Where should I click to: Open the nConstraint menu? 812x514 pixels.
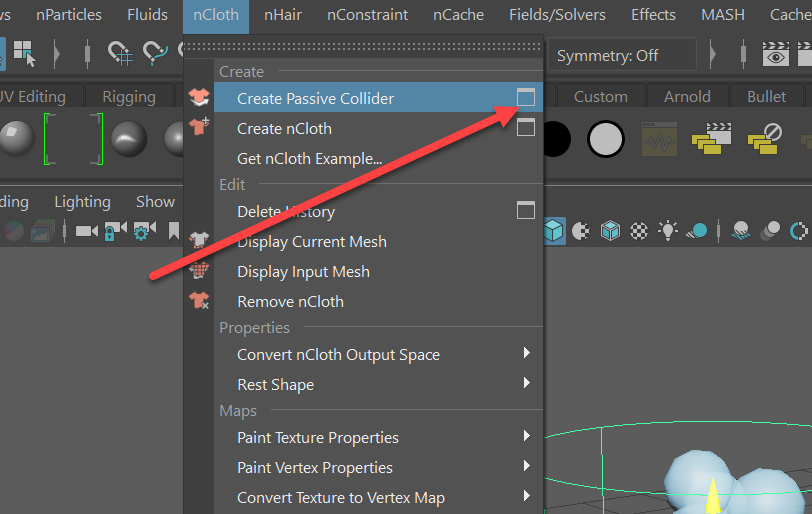click(x=368, y=15)
